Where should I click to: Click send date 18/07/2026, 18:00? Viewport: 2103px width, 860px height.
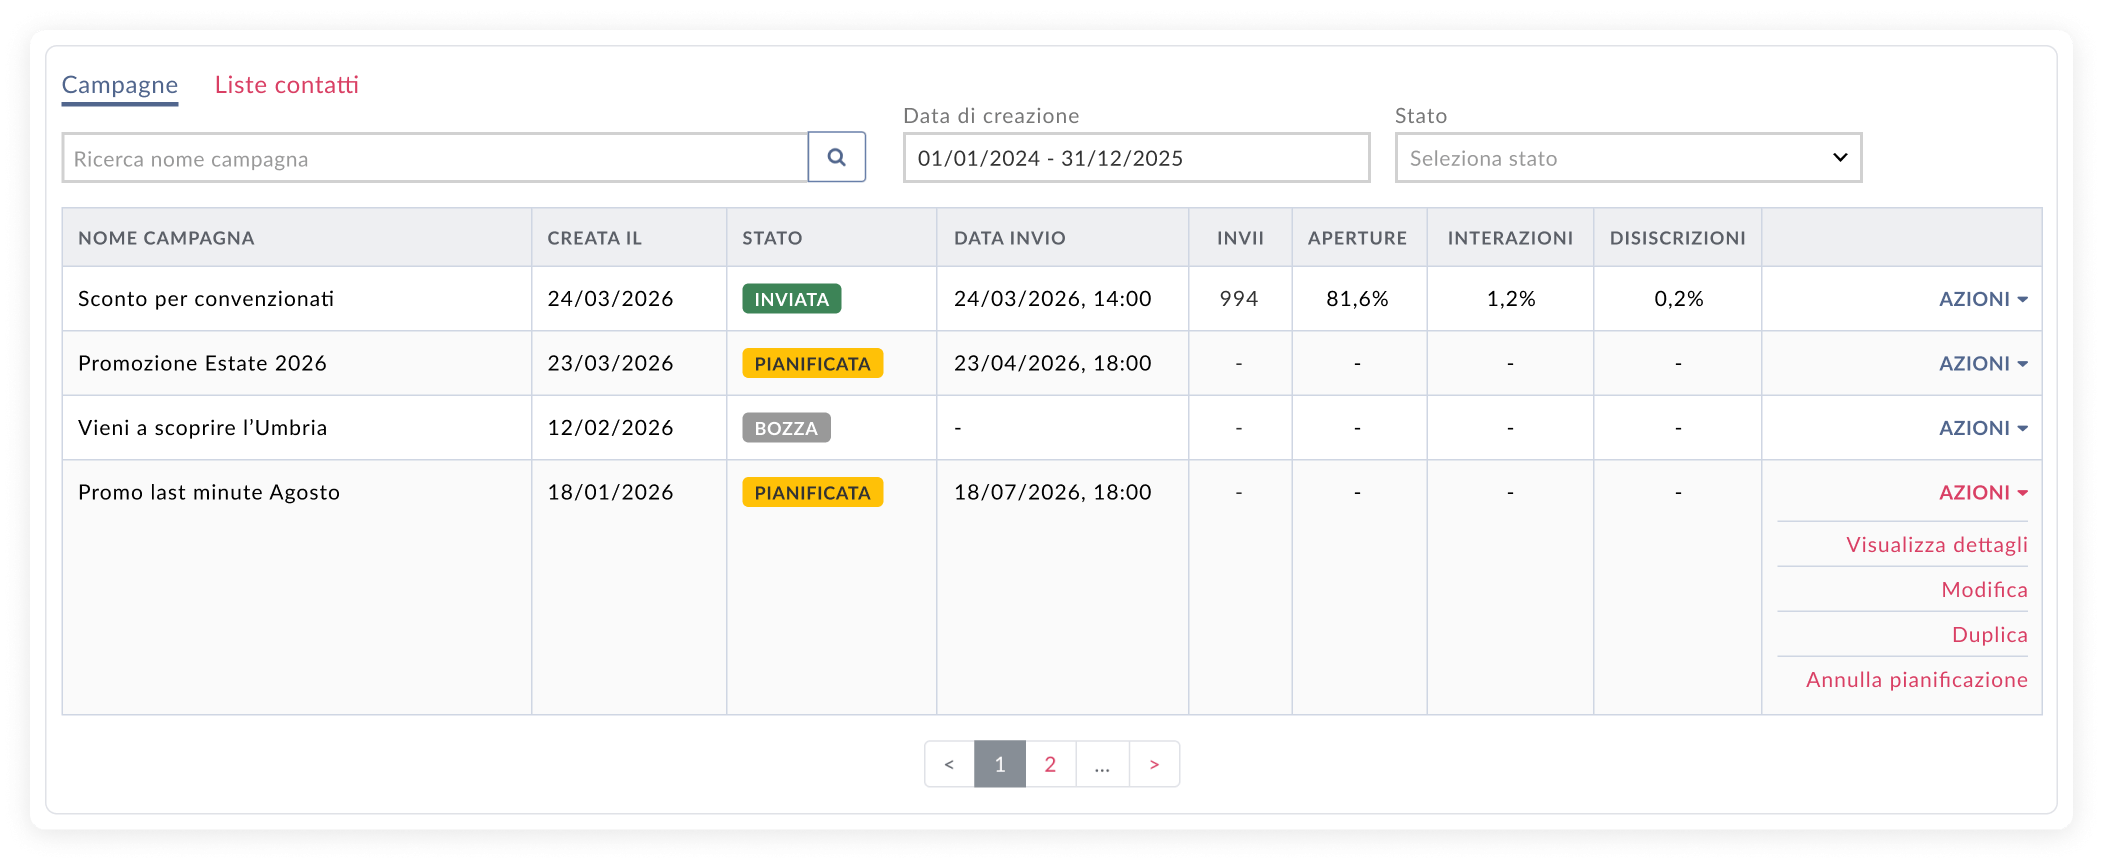point(1053,493)
